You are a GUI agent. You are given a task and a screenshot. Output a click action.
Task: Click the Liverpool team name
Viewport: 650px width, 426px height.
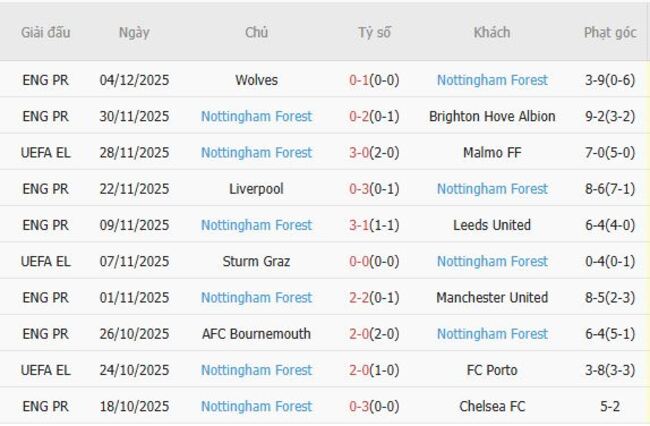[x=256, y=189]
